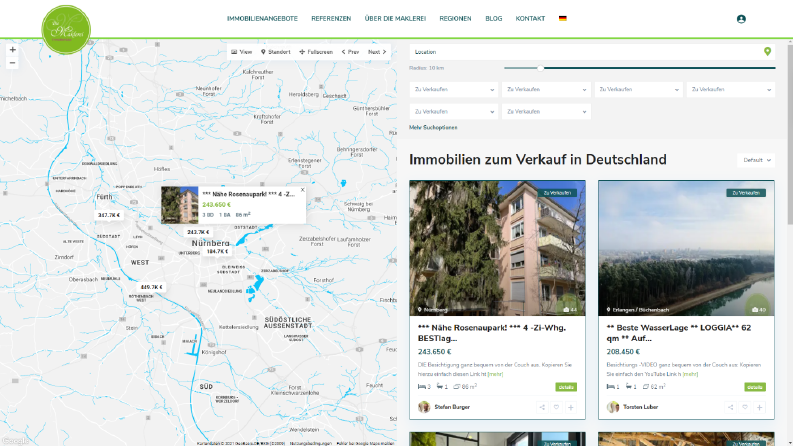Click the page vertical scrollbar
The height and width of the screenshot is (446, 793).
click(x=790, y=135)
